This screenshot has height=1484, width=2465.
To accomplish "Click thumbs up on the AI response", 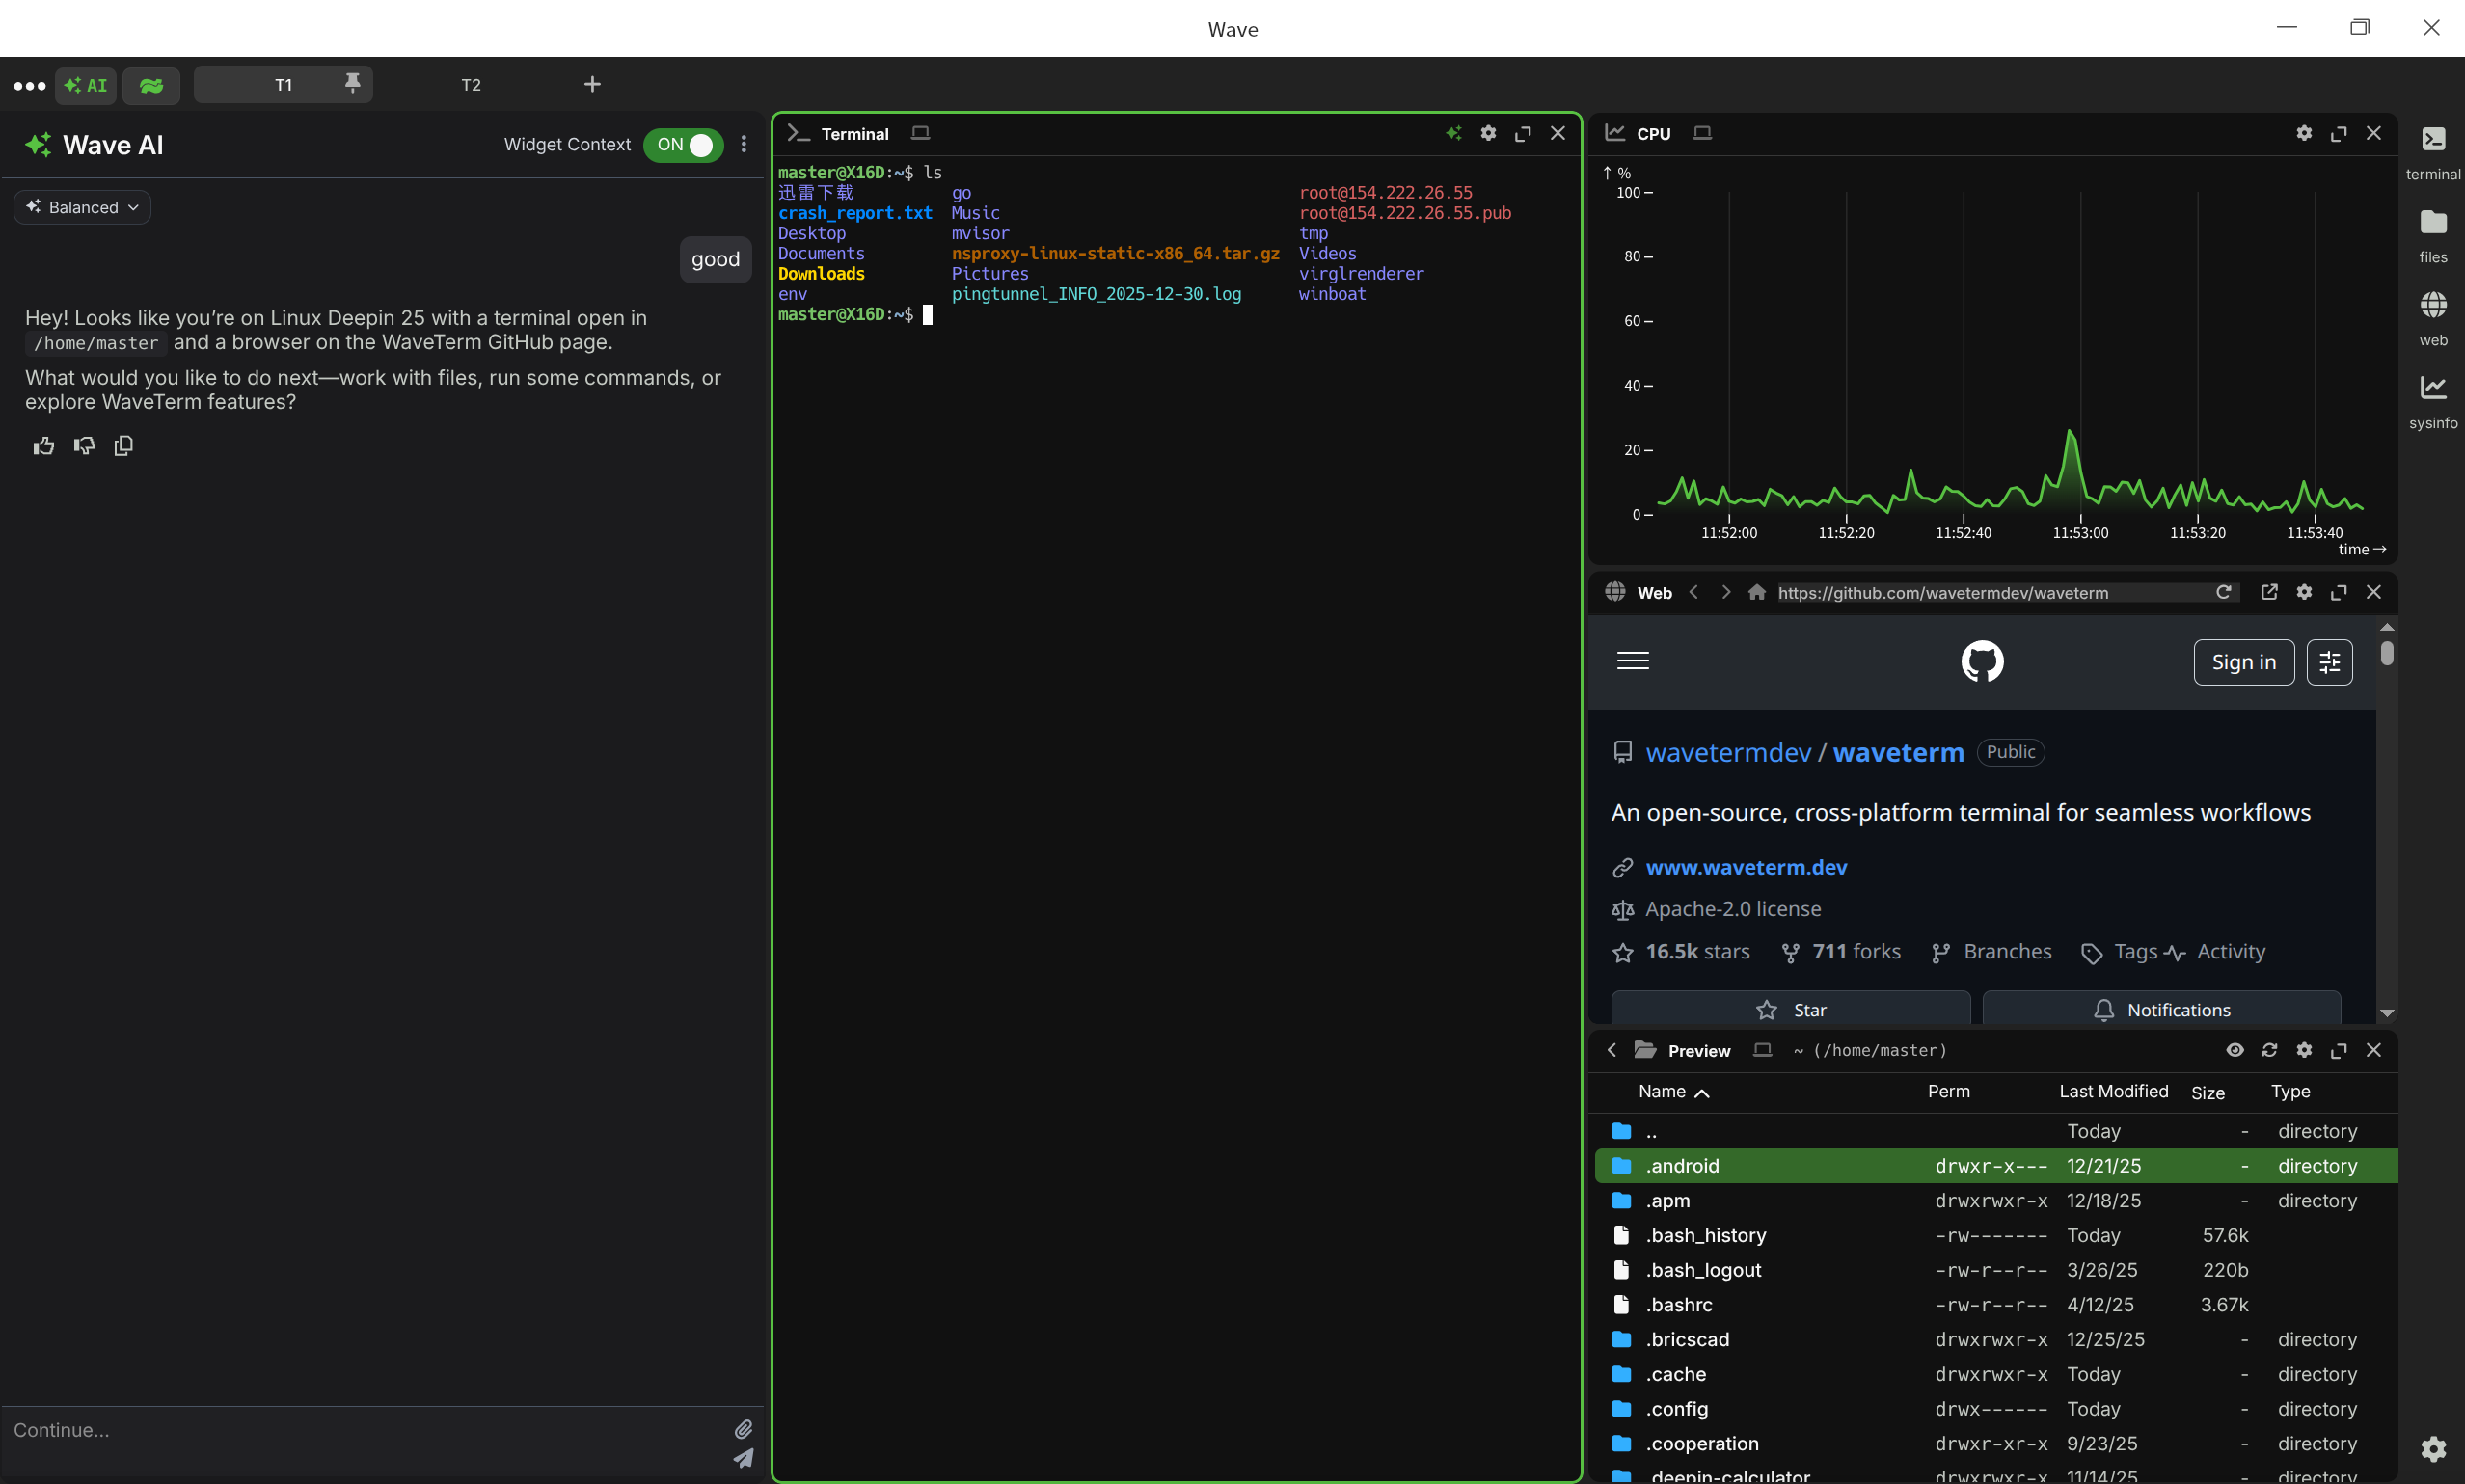I will [x=44, y=446].
